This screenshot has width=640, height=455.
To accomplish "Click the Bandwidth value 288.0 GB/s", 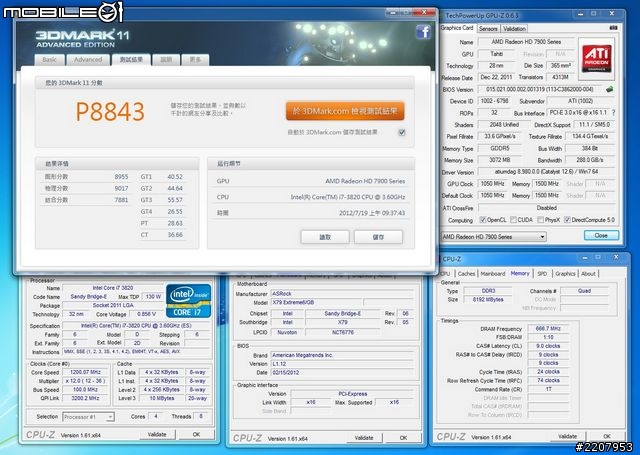I will click(x=590, y=160).
